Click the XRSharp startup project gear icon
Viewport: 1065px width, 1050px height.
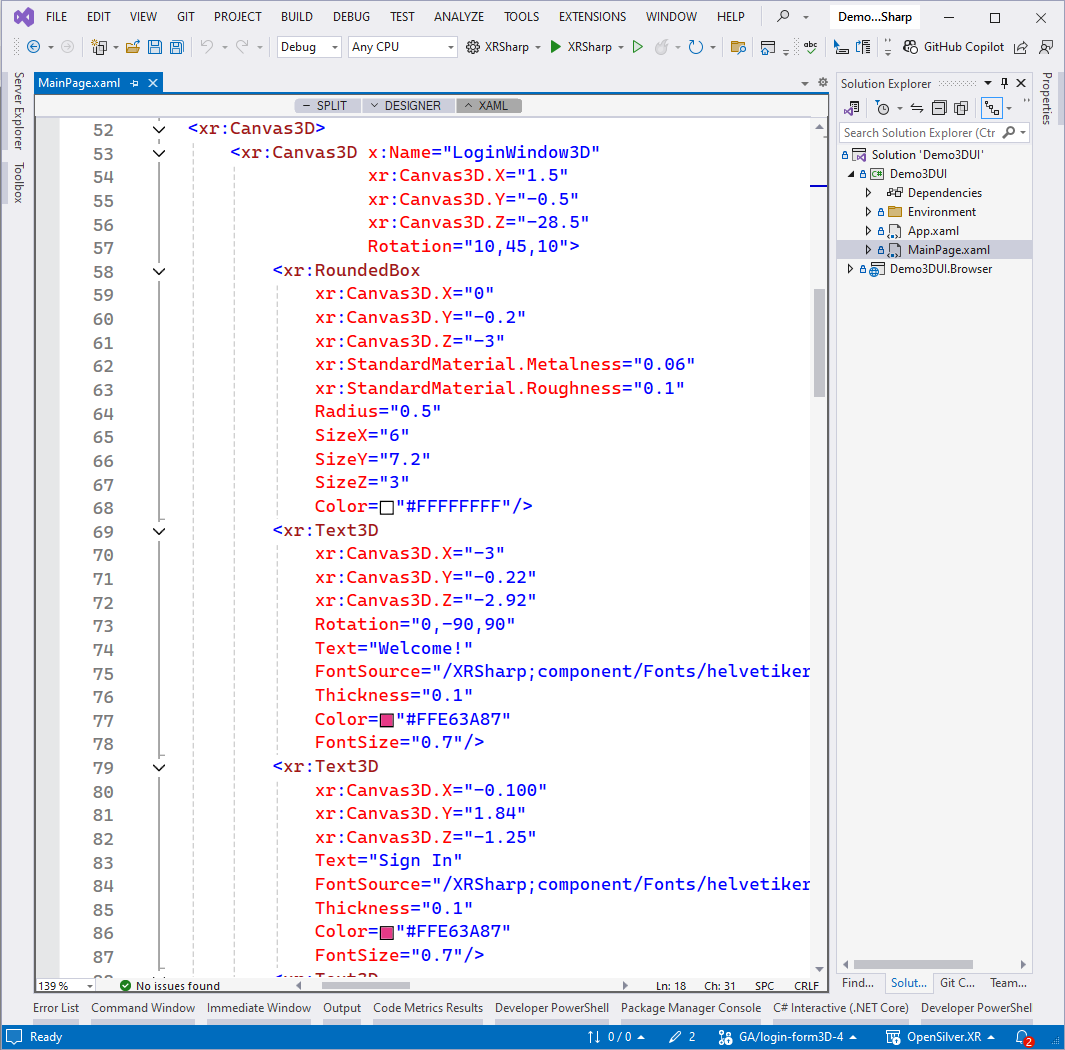473,47
